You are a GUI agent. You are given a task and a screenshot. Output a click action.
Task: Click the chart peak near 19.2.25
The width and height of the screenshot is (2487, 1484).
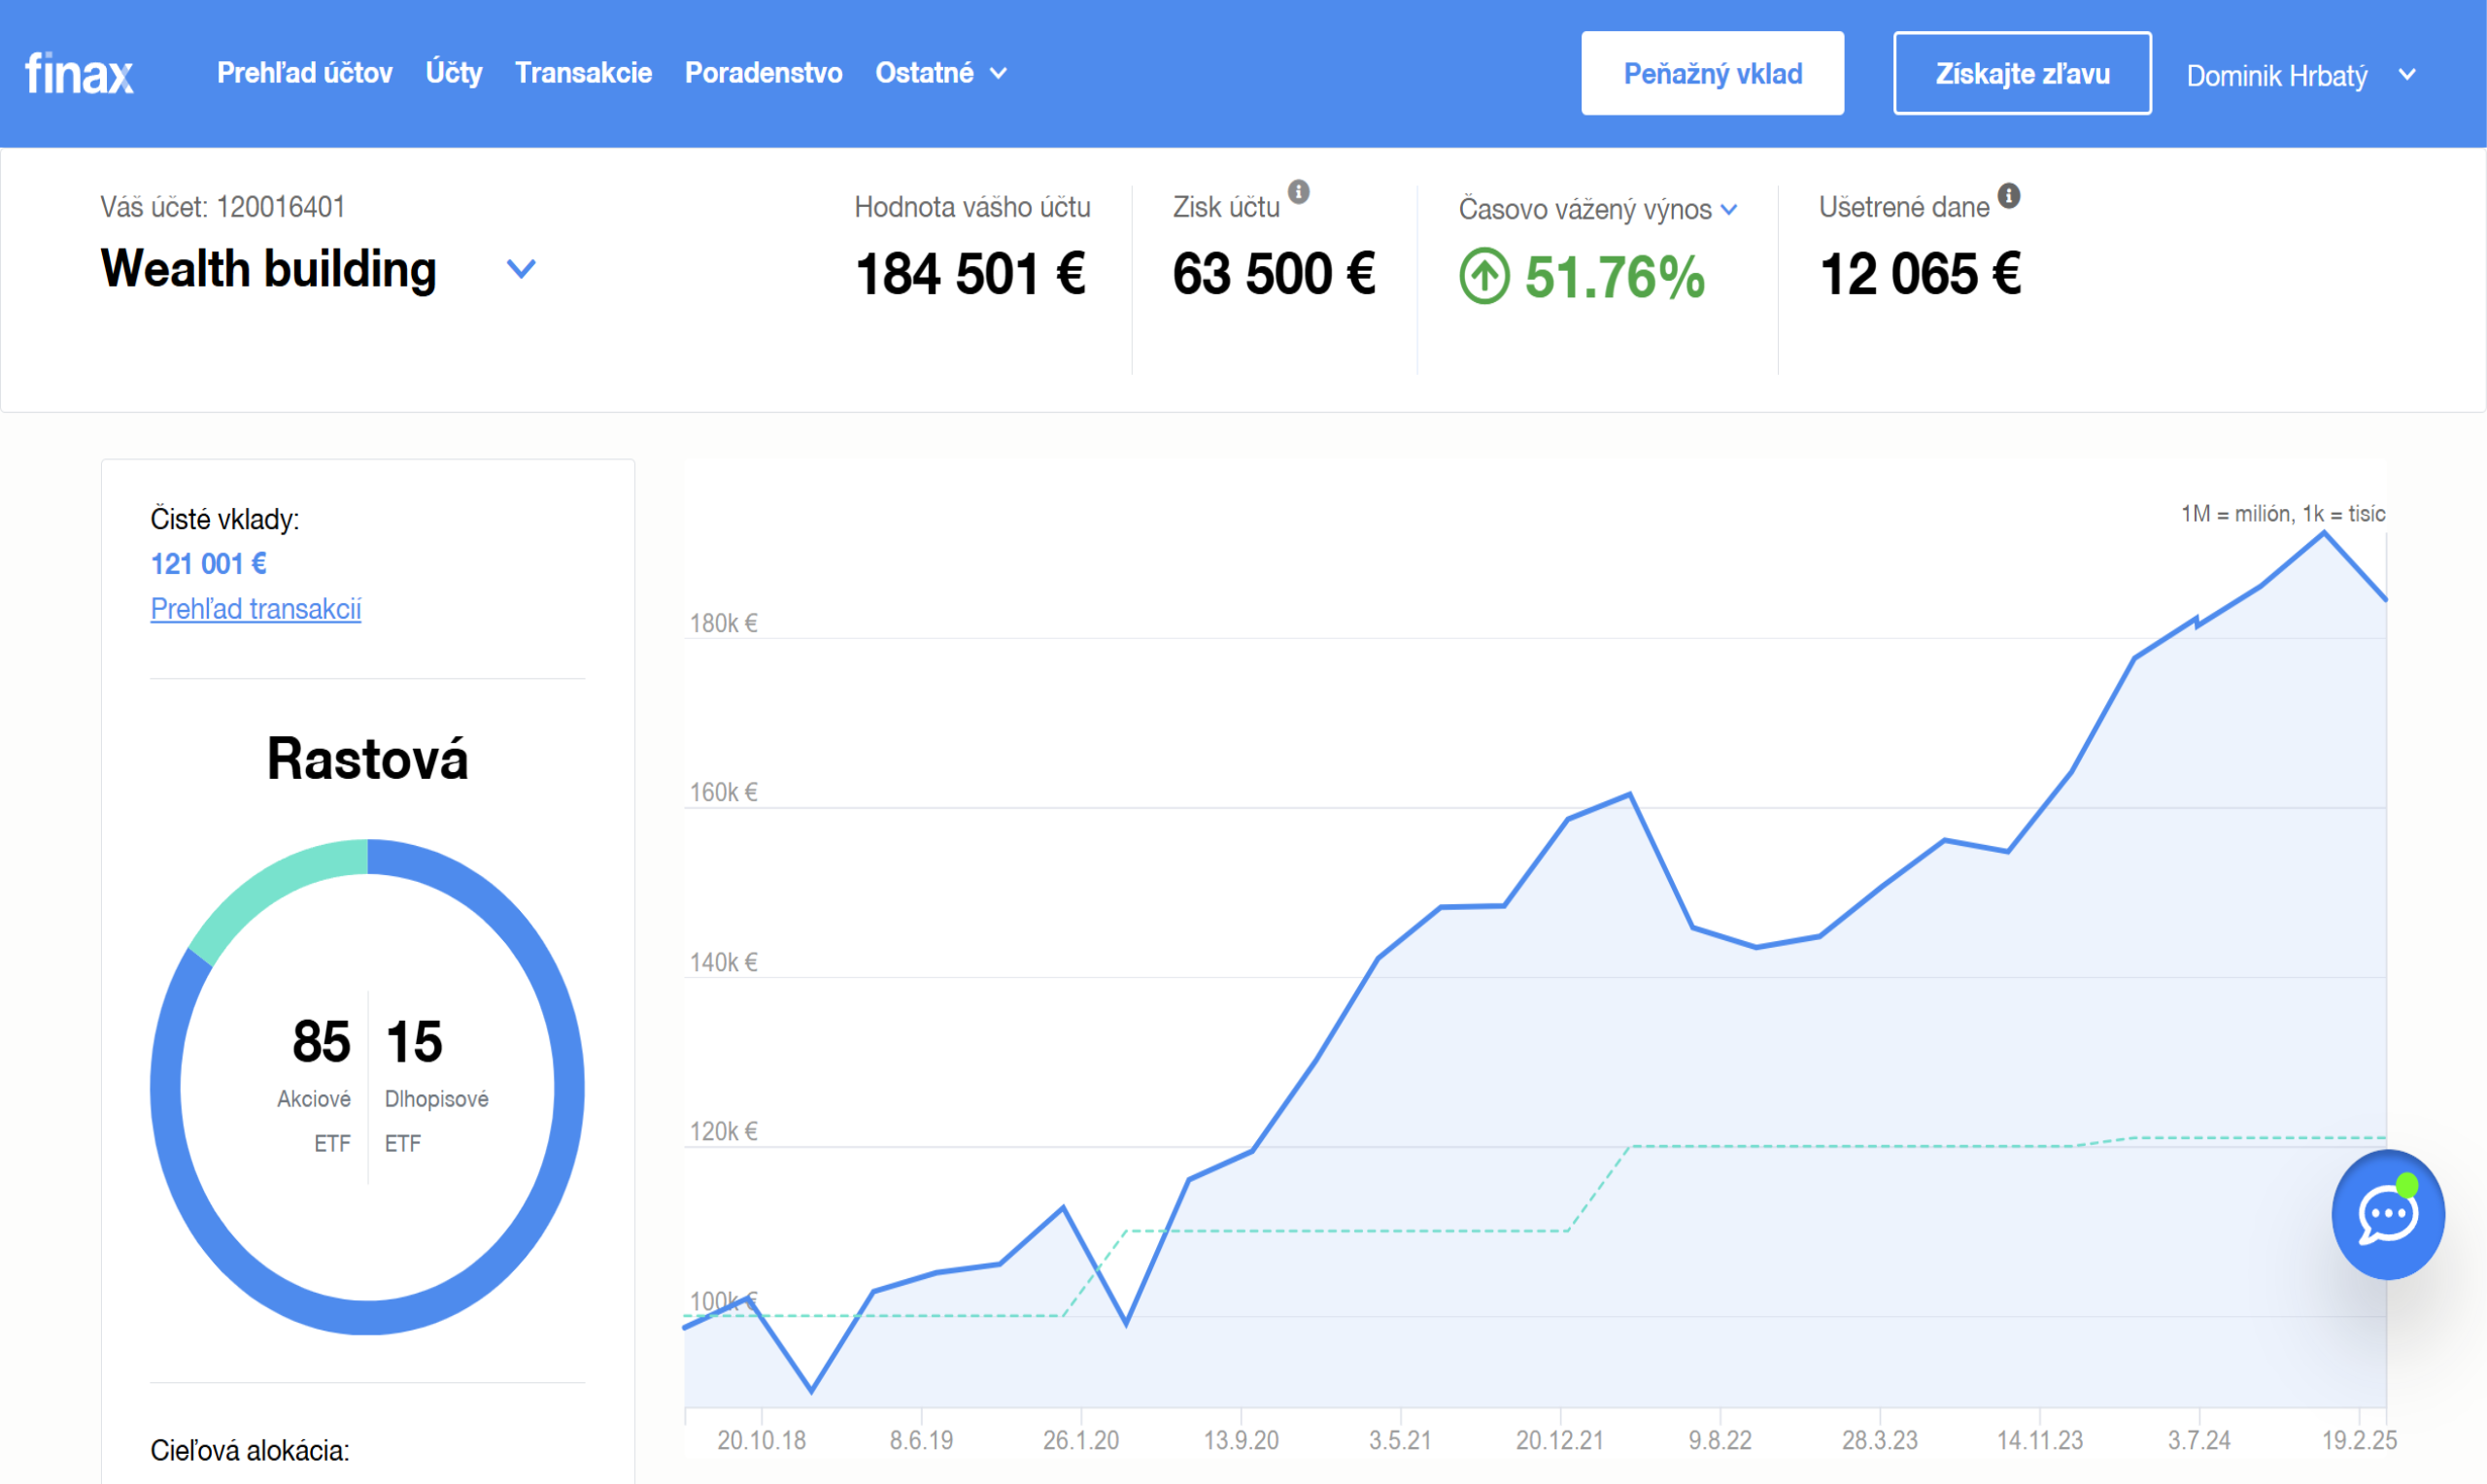click(x=2323, y=534)
